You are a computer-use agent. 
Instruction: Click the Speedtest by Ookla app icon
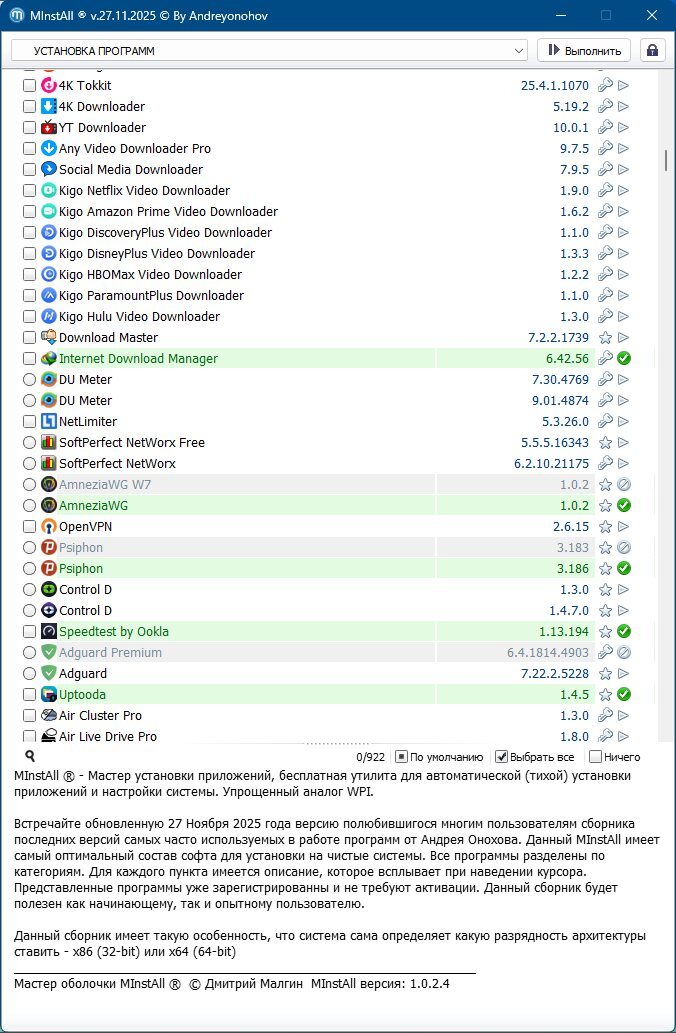tap(49, 632)
